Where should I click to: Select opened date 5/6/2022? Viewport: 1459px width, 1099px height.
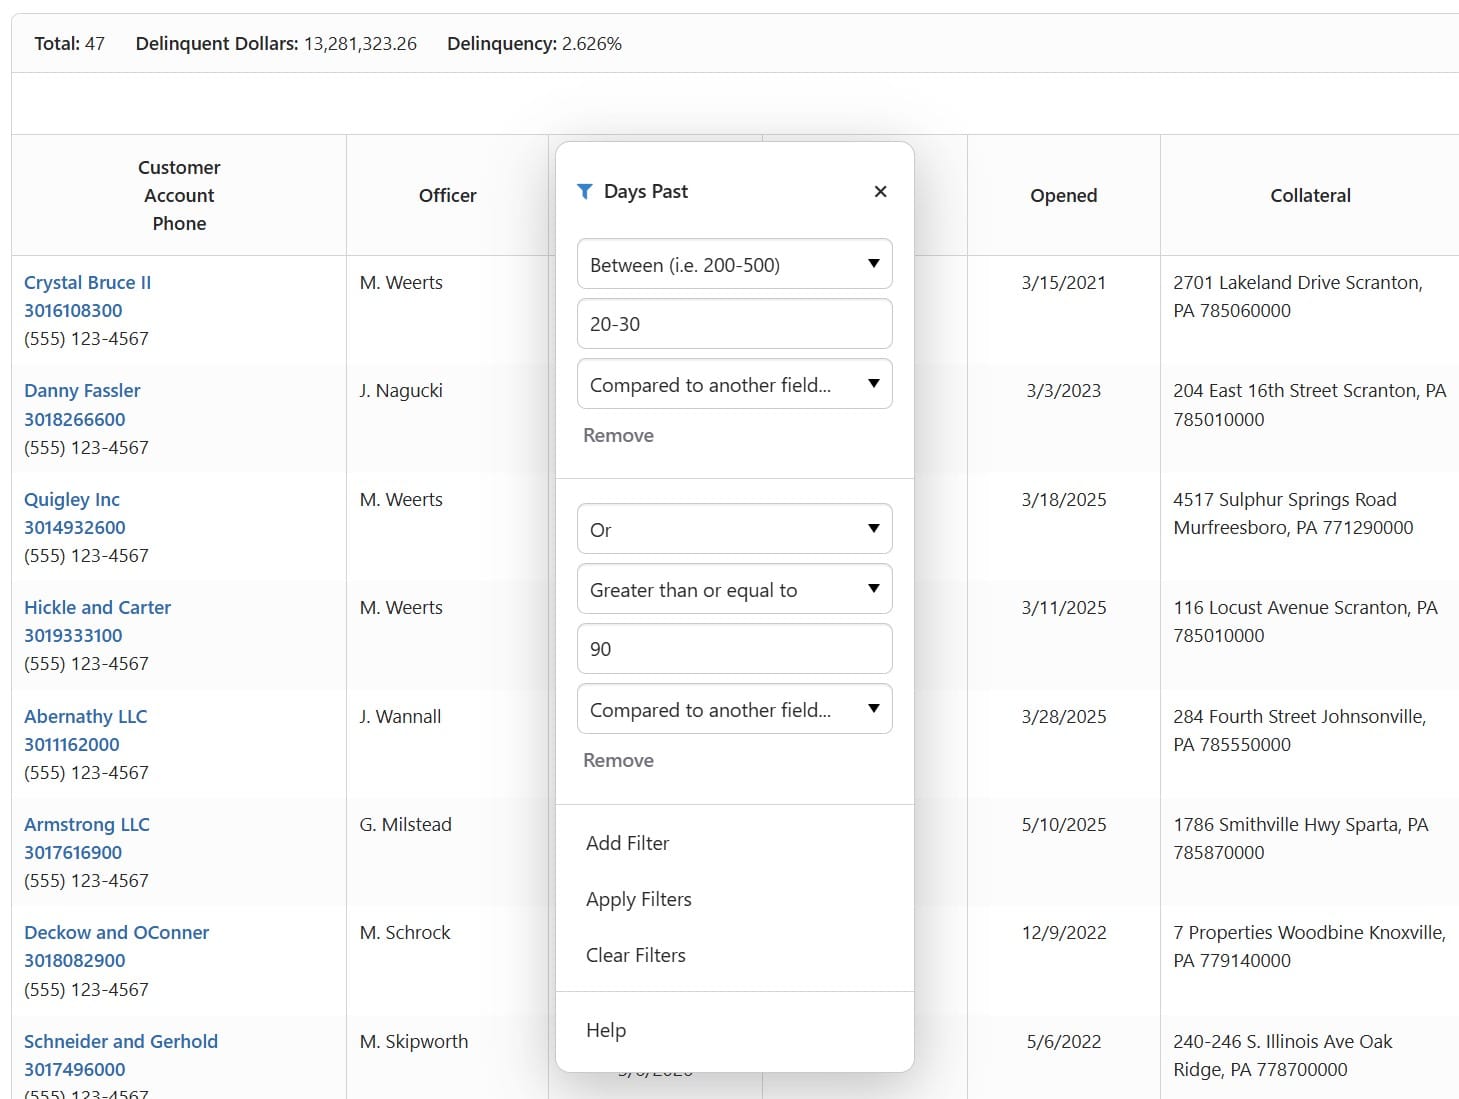(1064, 1041)
